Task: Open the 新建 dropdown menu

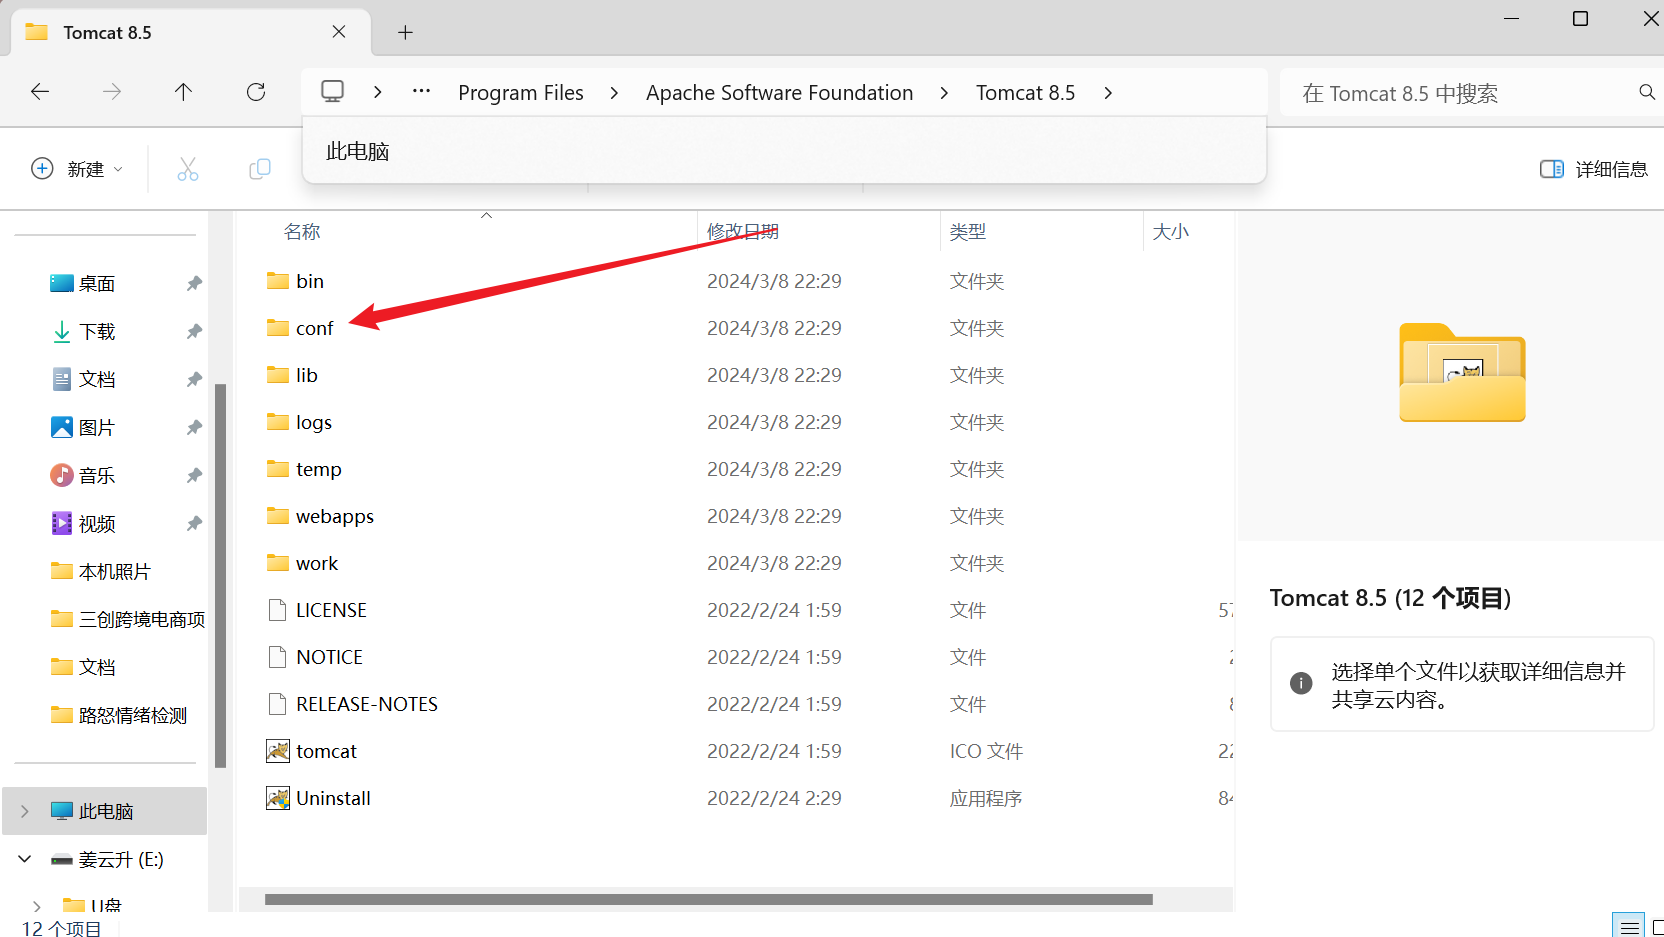Action: [77, 169]
